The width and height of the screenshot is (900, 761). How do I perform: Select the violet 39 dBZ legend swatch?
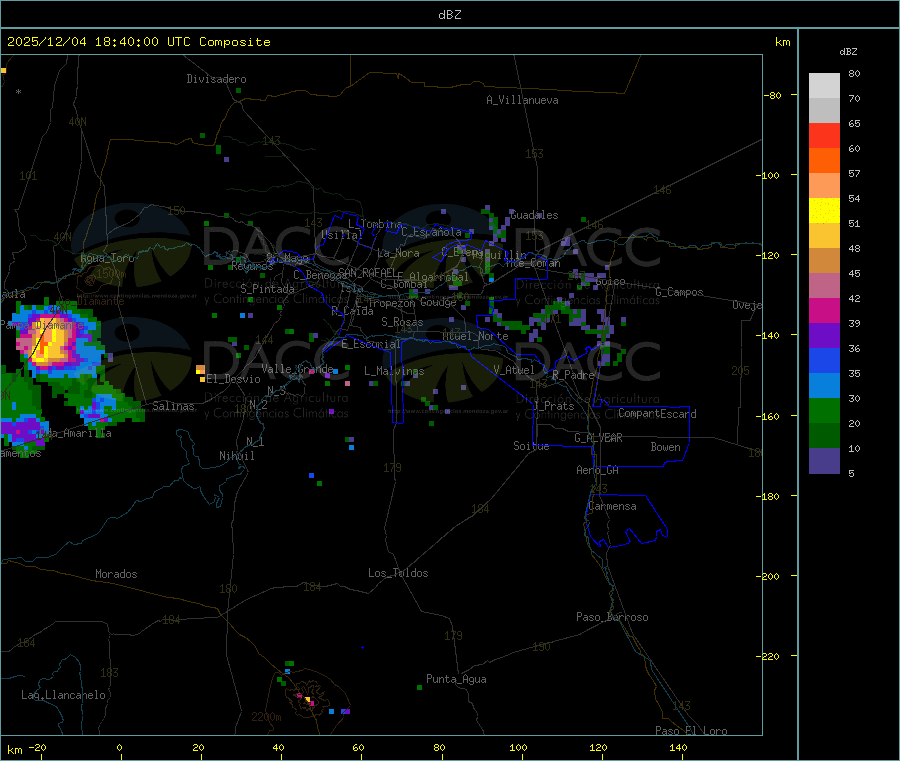pos(824,335)
